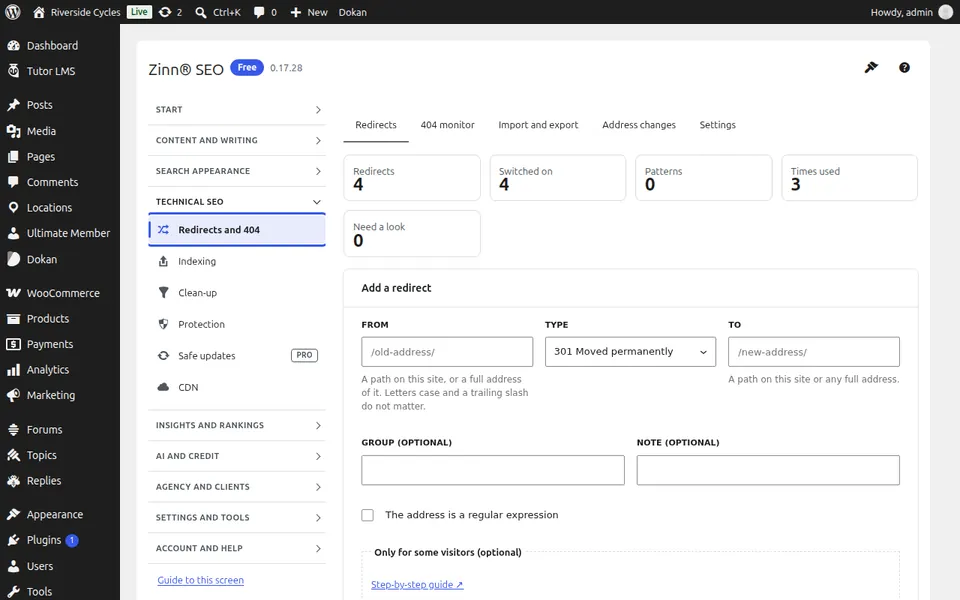Click the New button in admin bar

309,12
